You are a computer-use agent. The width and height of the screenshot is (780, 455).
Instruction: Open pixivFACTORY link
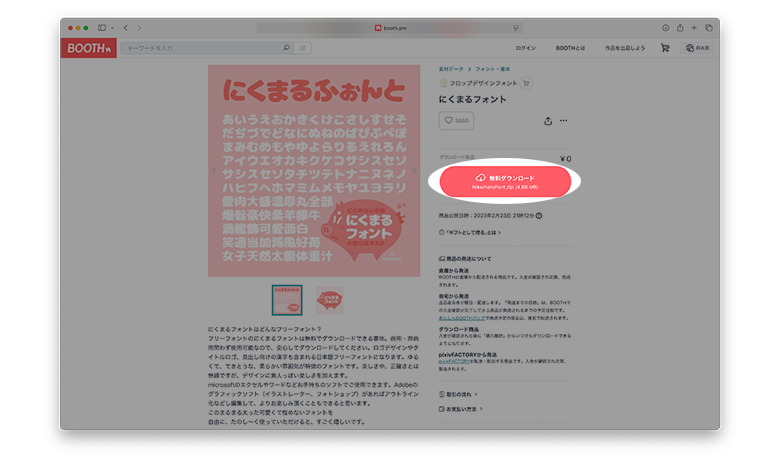[454, 361]
